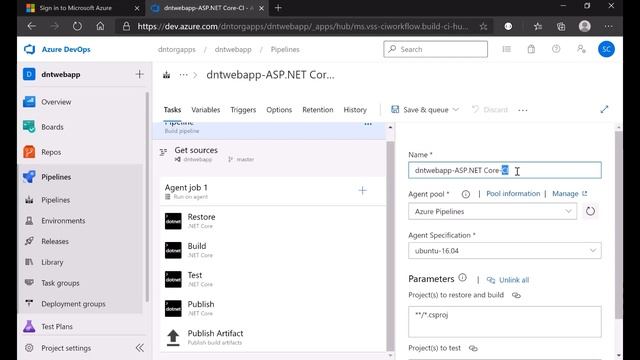Viewport: 640px width, 360px height.
Task: Select the Get sources step
Action: [x=269, y=154]
